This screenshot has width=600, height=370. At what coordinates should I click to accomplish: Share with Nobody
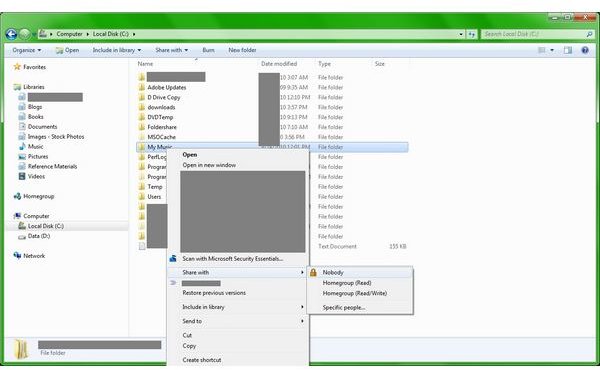pyautogui.click(x=333, y=272)
